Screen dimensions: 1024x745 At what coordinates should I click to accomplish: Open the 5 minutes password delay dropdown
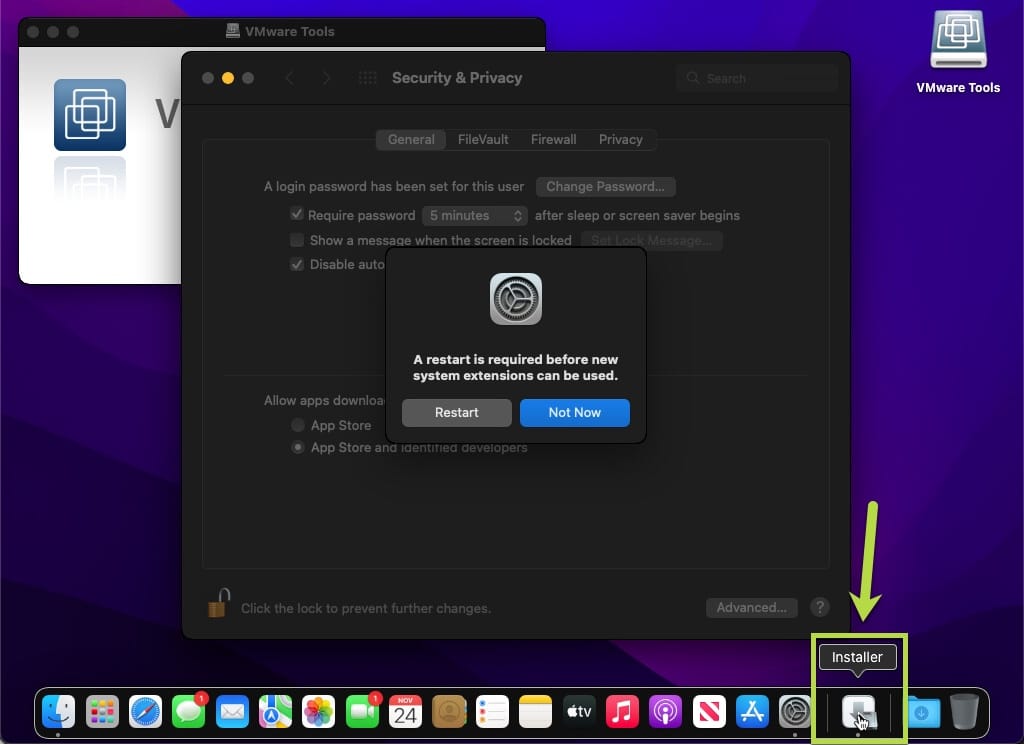[475, 215]
